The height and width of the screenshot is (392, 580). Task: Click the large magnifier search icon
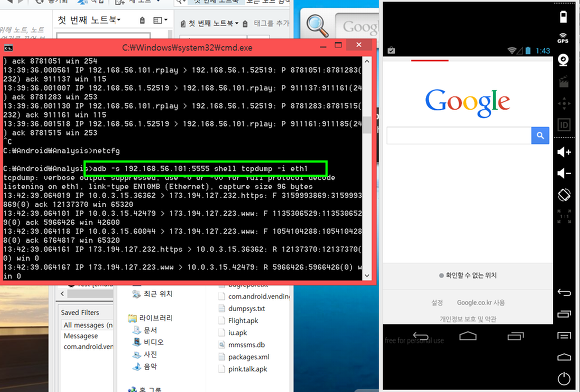[317, 26]
